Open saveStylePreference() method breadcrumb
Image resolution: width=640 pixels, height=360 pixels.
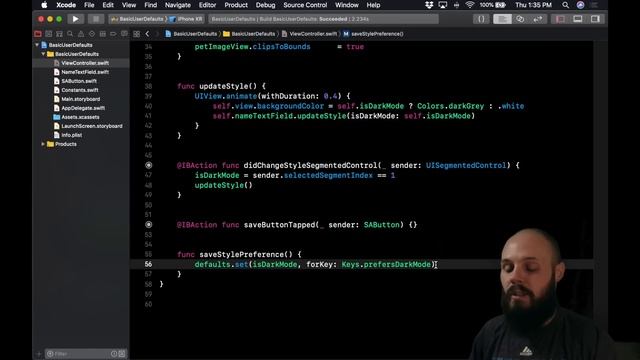373,34
